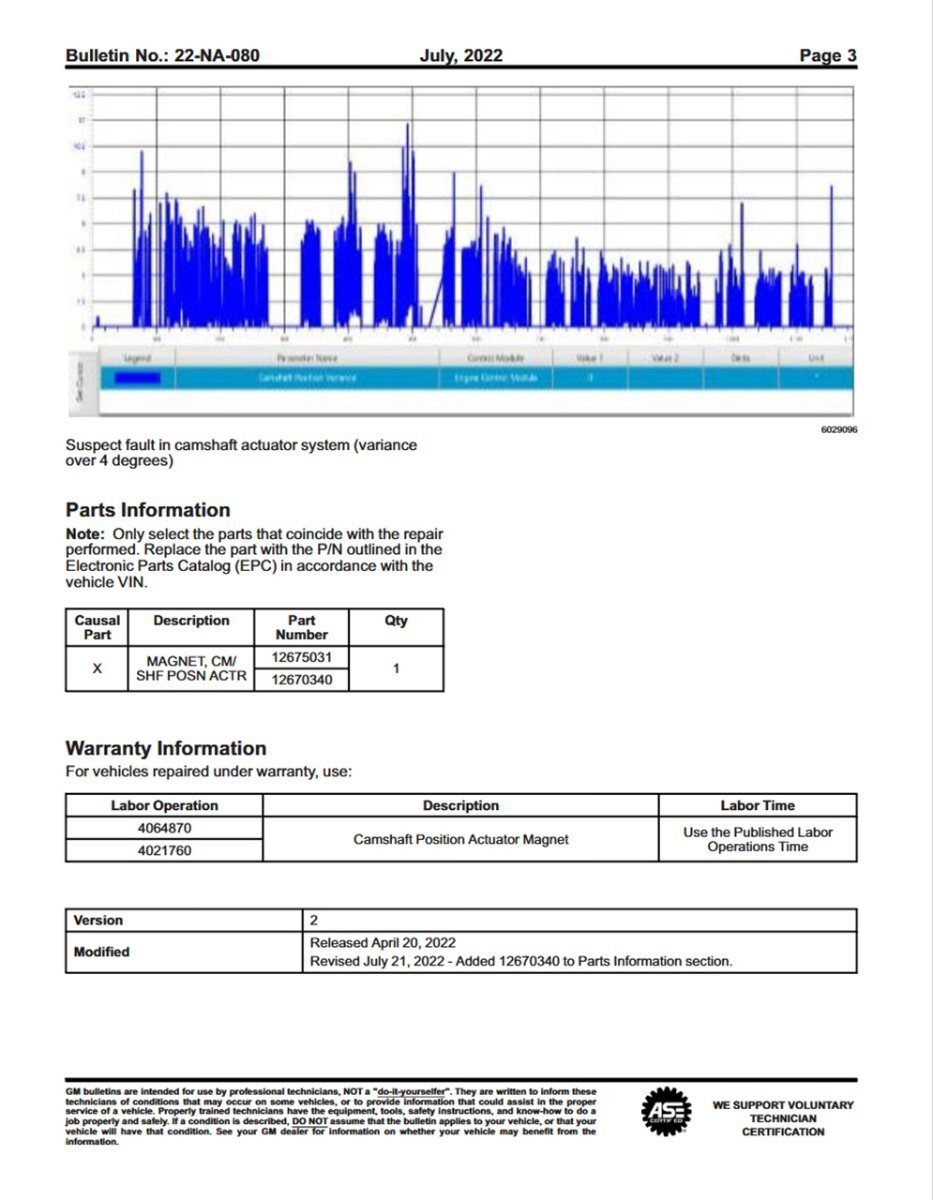Click the Warranty Information heading
Image resolution: width=933 pixels, height=1200 pixels.
point(165,748)
